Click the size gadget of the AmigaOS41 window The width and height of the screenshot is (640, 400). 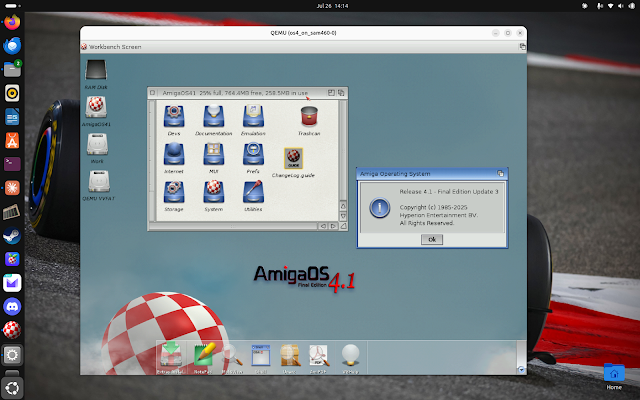click(343, 226)
